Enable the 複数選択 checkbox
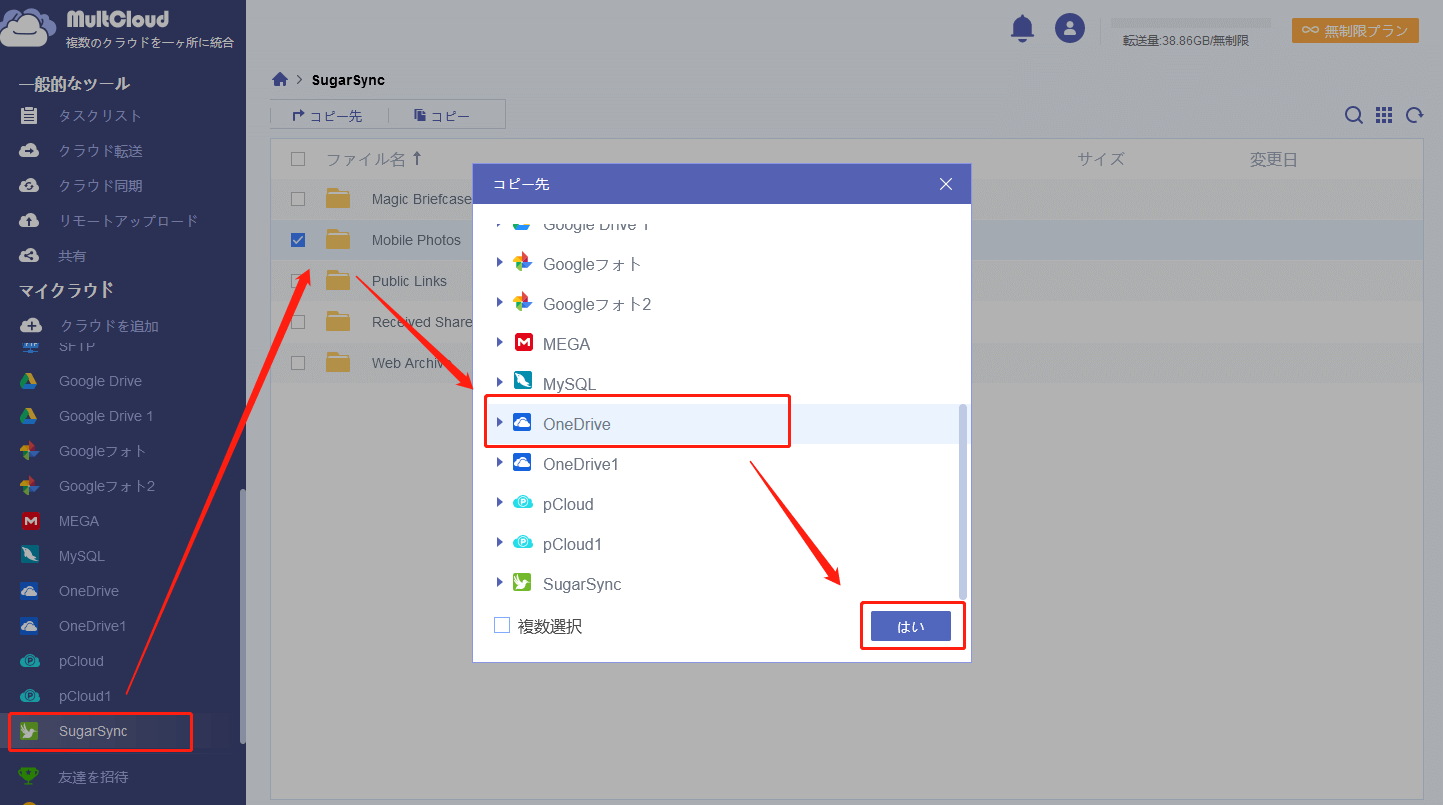The width and height of the screenshot is (1443, 805). (502, 626)
